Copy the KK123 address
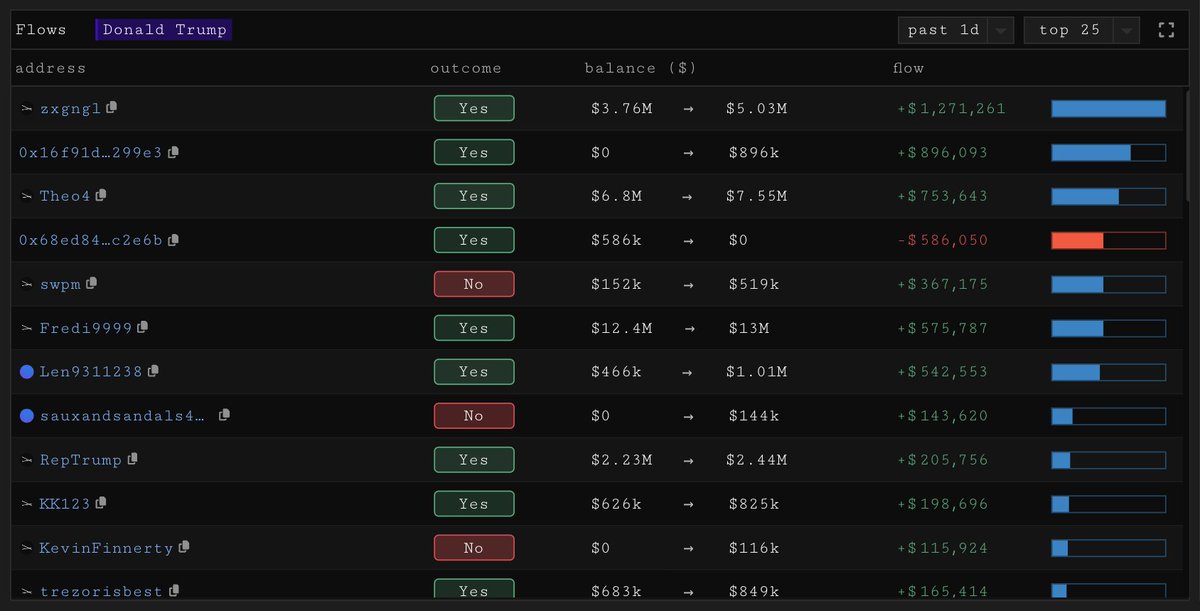1200x611 pixels. pyautogui.click(x=101, y=503)
